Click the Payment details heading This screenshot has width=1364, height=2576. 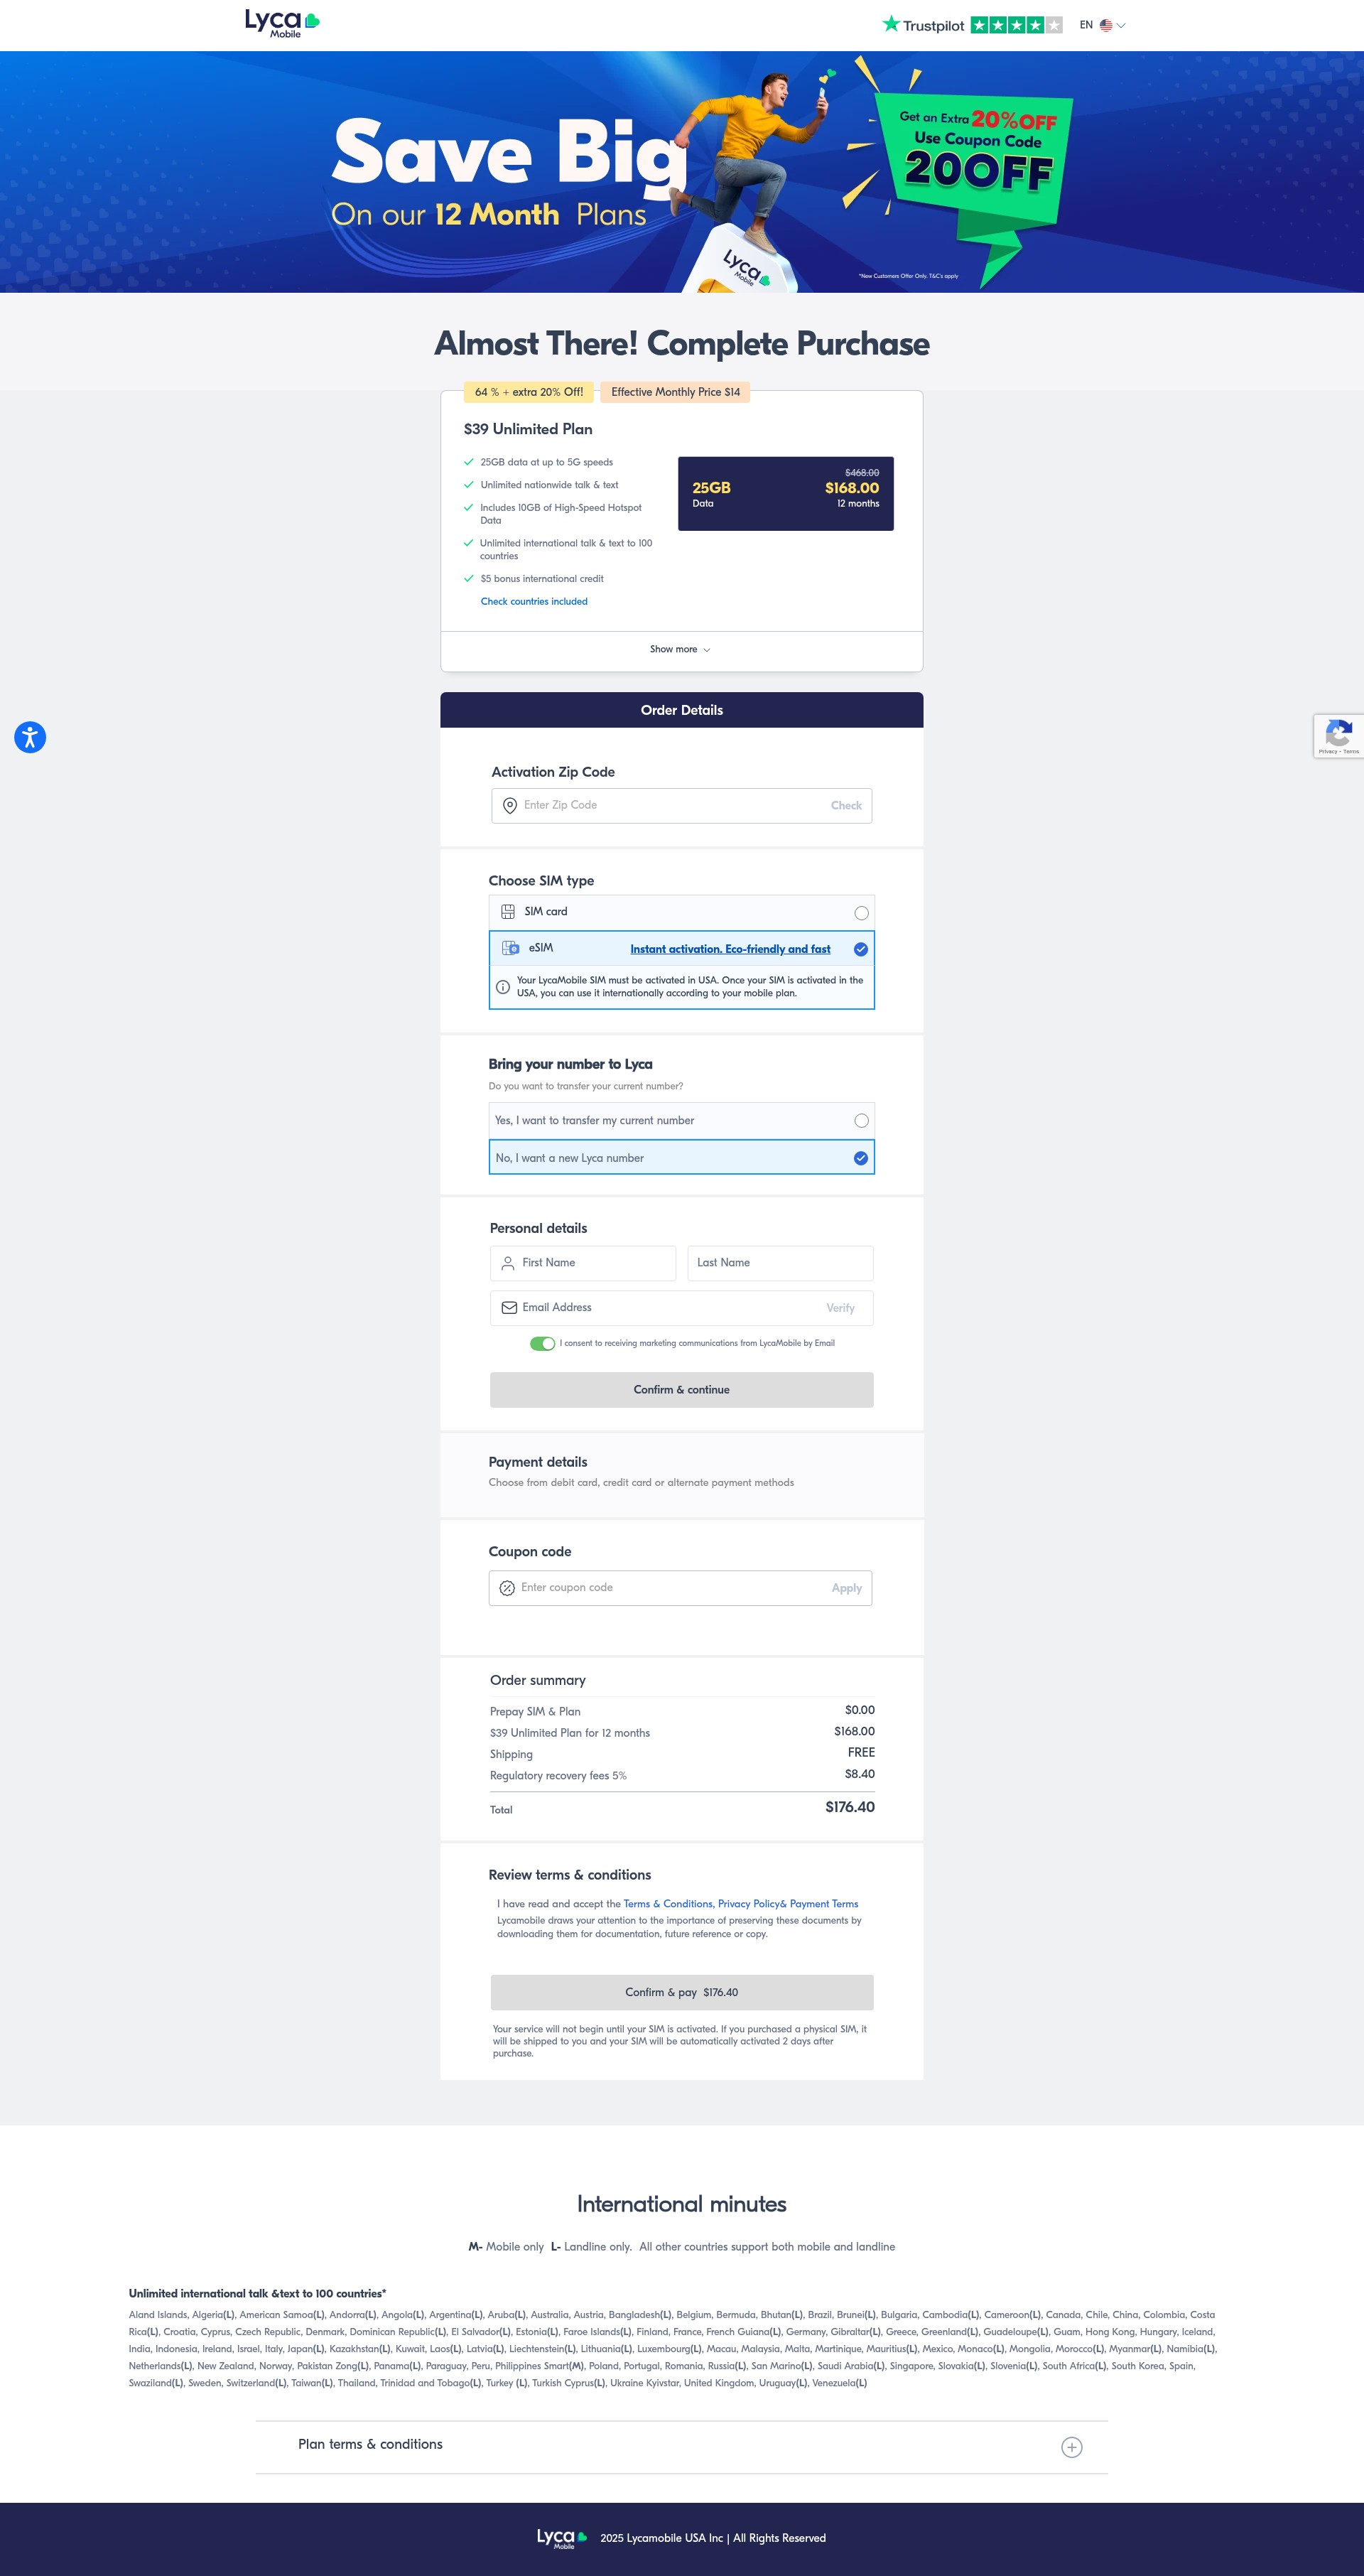coord(538,1462)
